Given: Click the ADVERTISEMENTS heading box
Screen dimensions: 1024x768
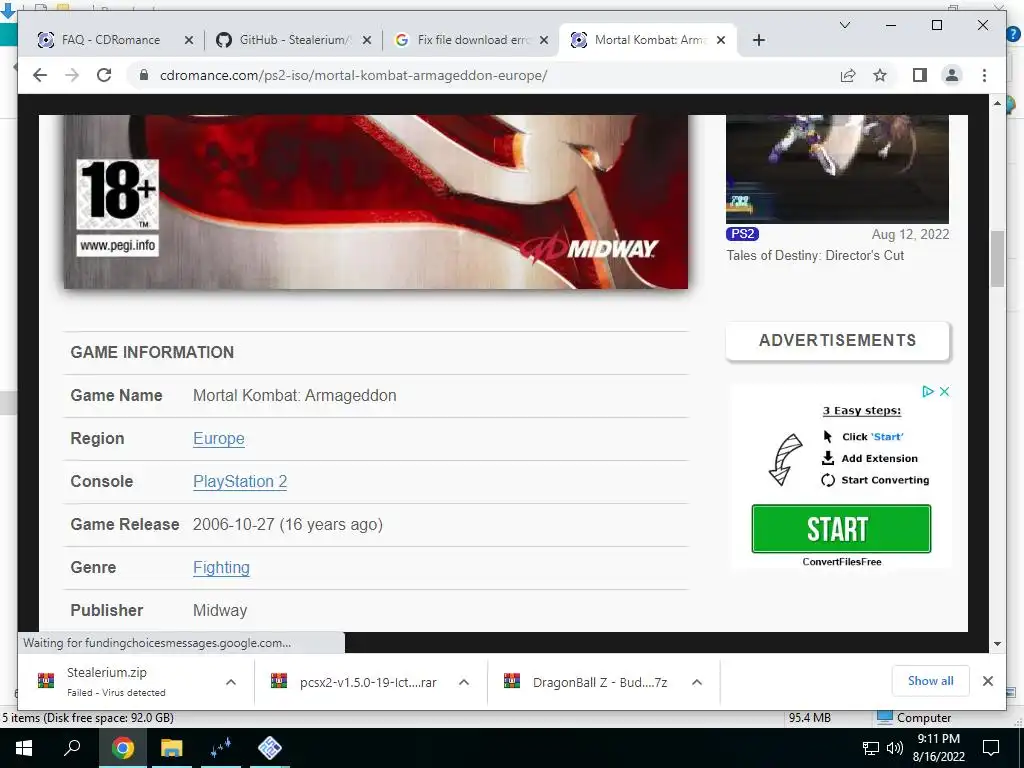Looking at the screenshot, I should coord(837,340).
